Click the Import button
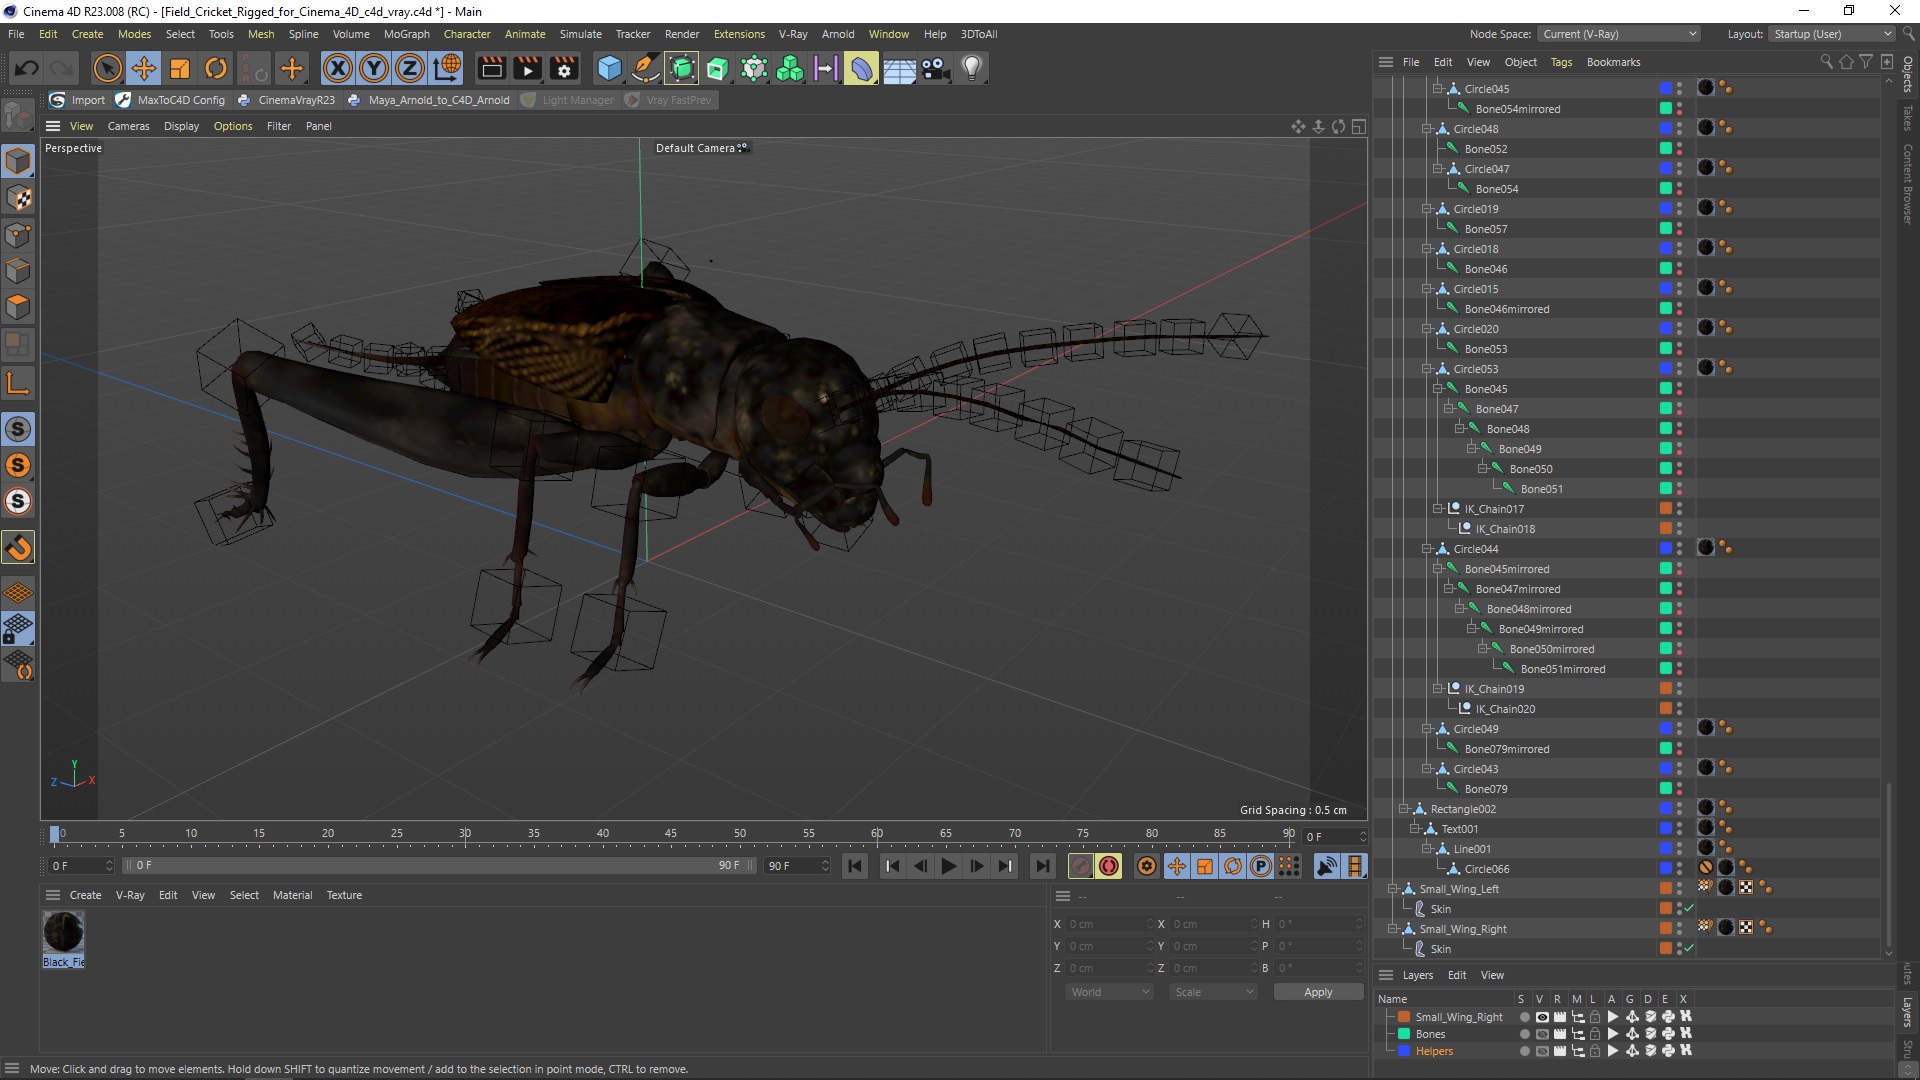This screenshot has width=1920, height=1080. click(78, 100)
